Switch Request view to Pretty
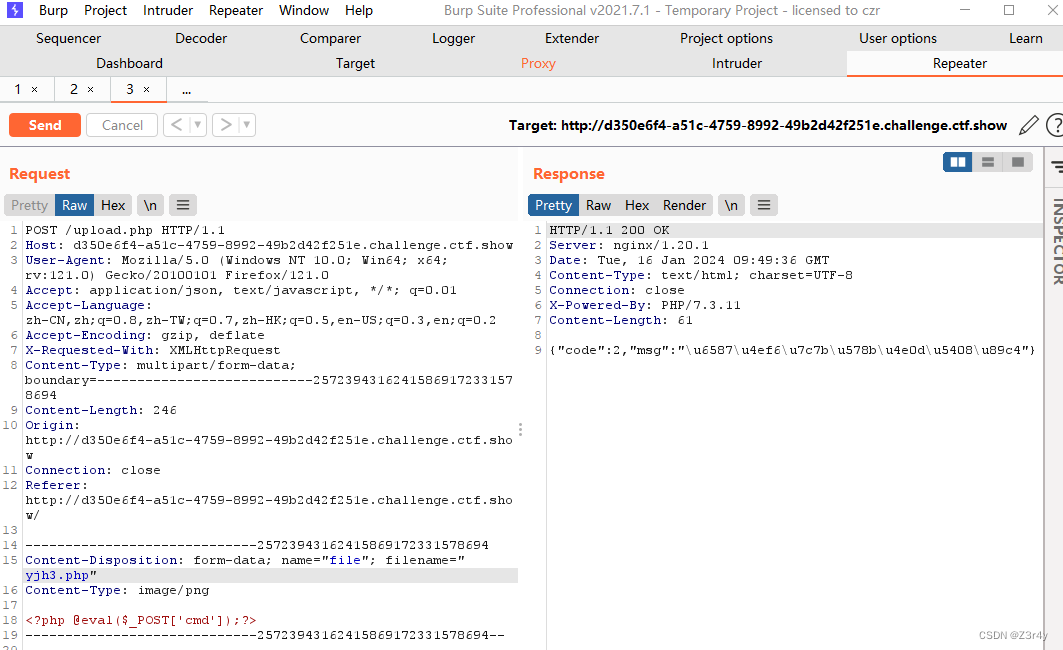Image resolution: width=1063 pixels, height=650 pixels. tap(29, 205)
